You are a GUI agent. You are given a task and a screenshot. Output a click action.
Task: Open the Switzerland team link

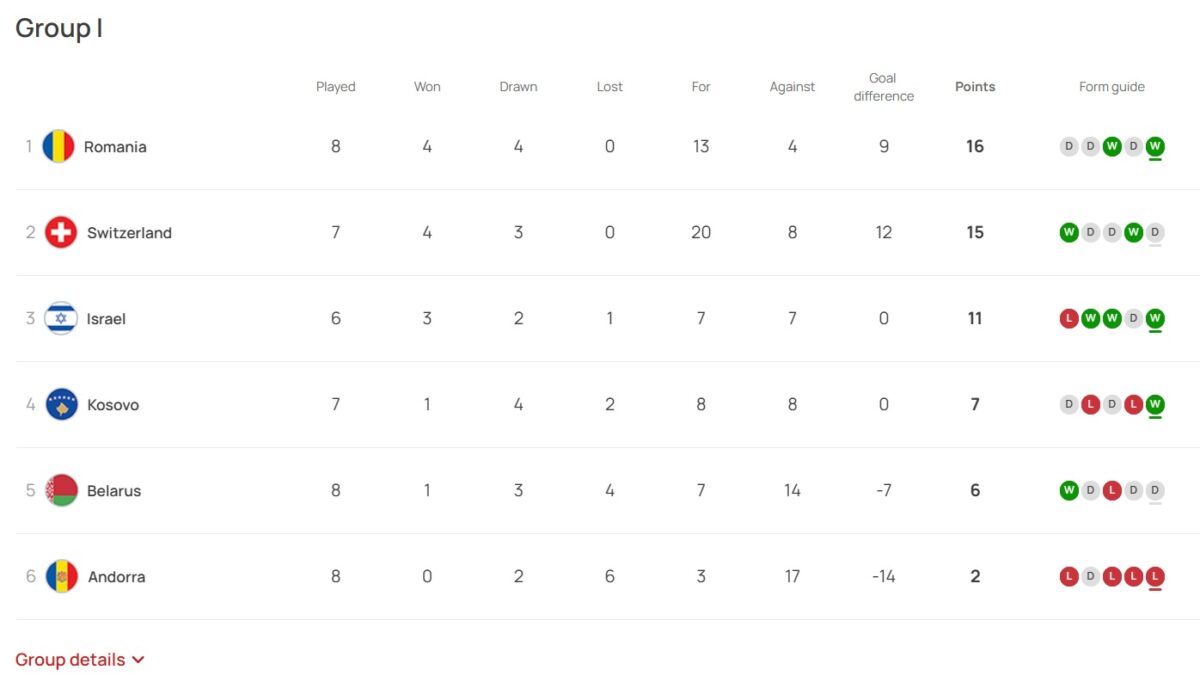tap(129, 233)
